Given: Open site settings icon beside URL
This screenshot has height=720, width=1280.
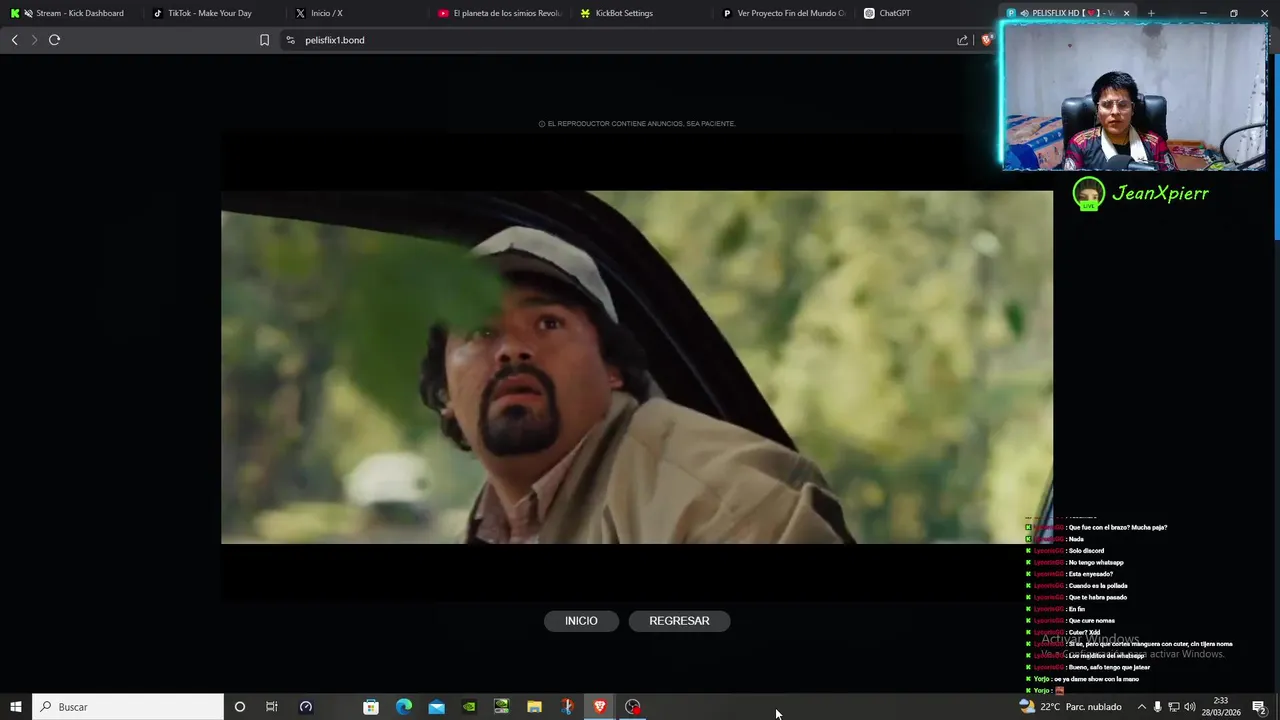Looking at the screenshot, I should 290,40.
